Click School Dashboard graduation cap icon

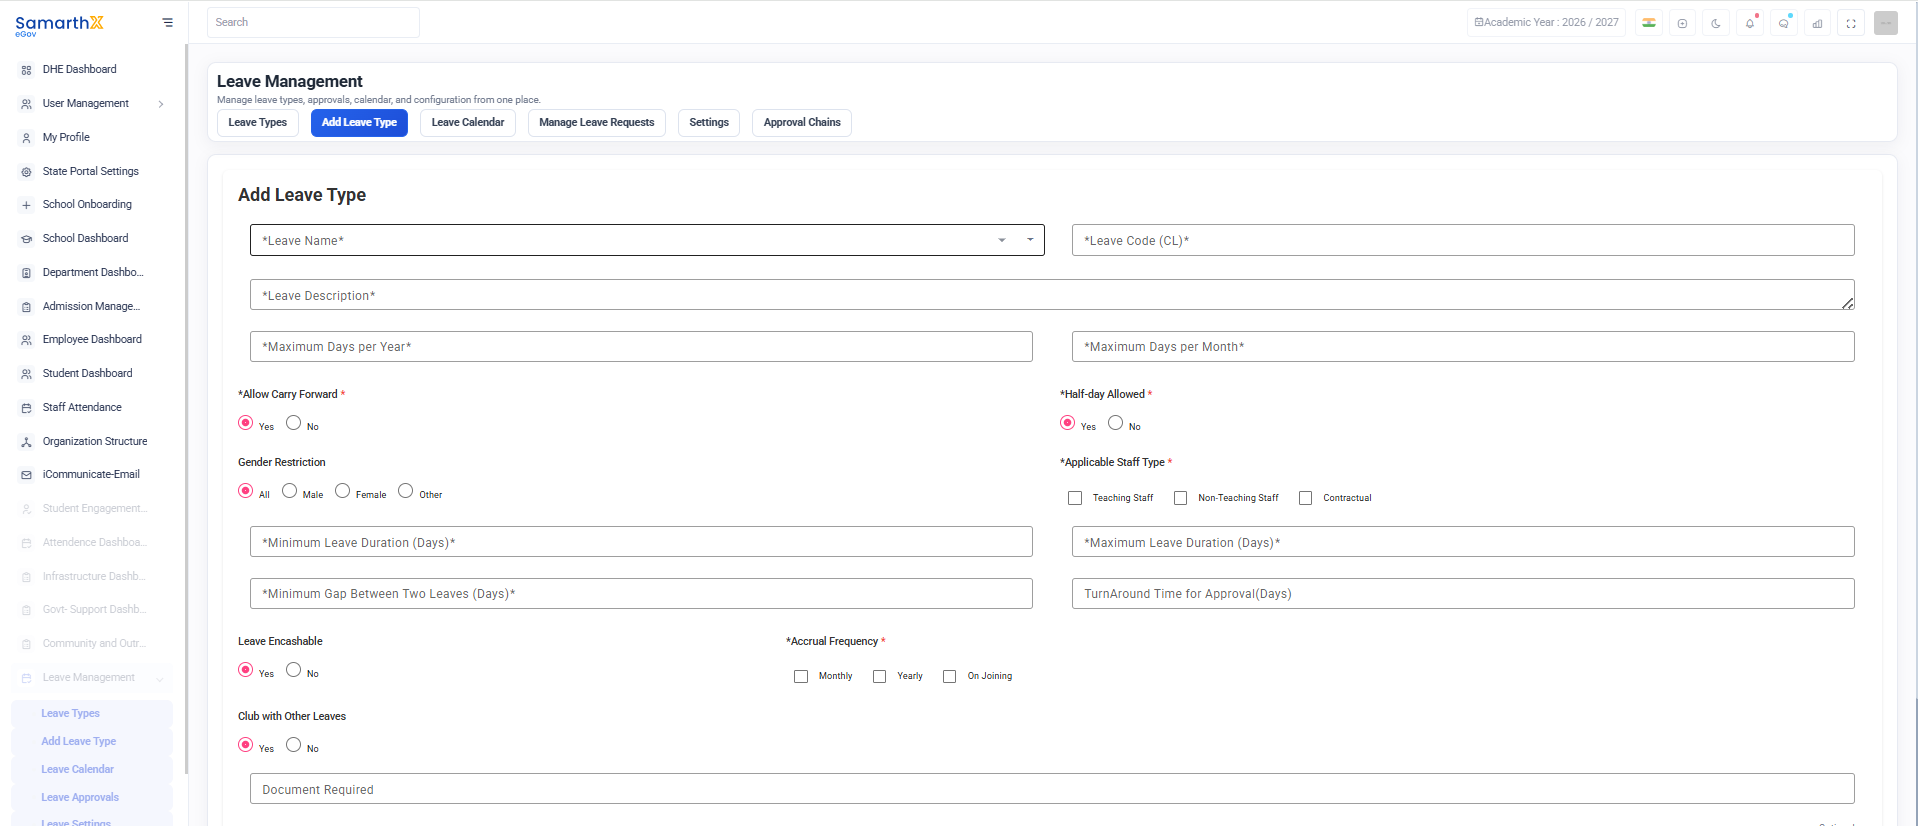click(x=27, y=239)
